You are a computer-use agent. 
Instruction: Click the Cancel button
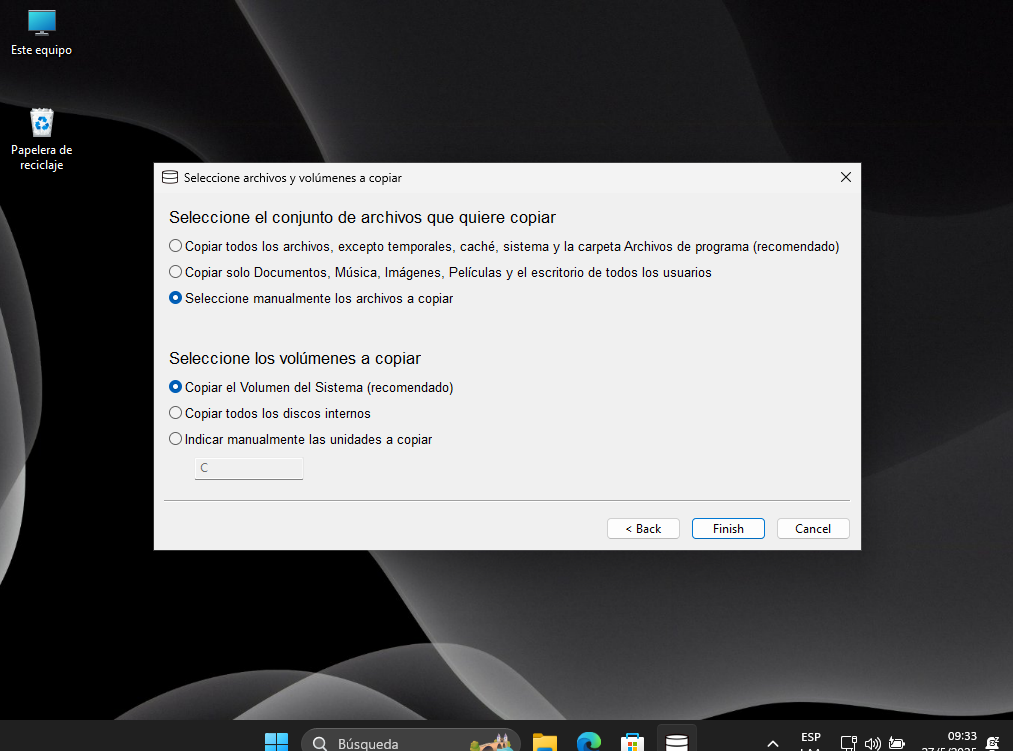coord(813,528)
